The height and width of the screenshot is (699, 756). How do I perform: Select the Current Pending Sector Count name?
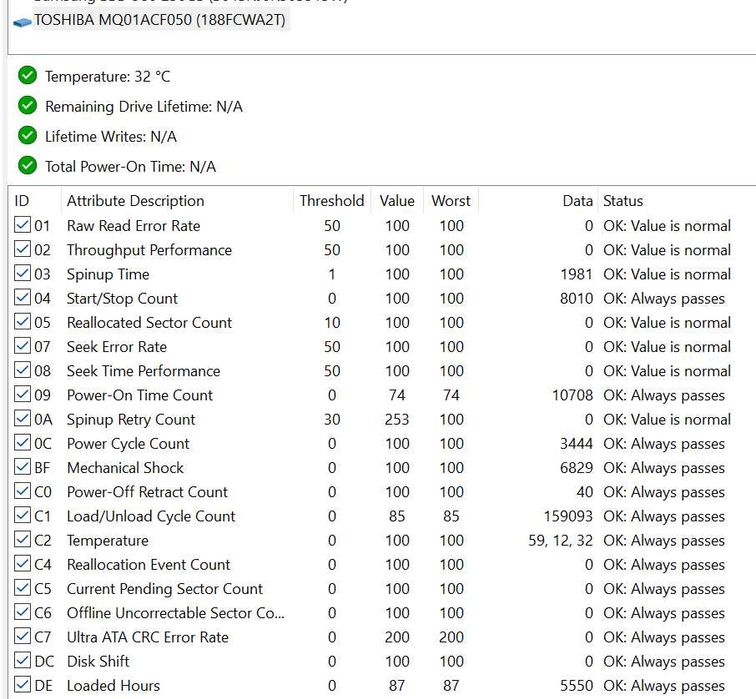[x=165, y=589]
